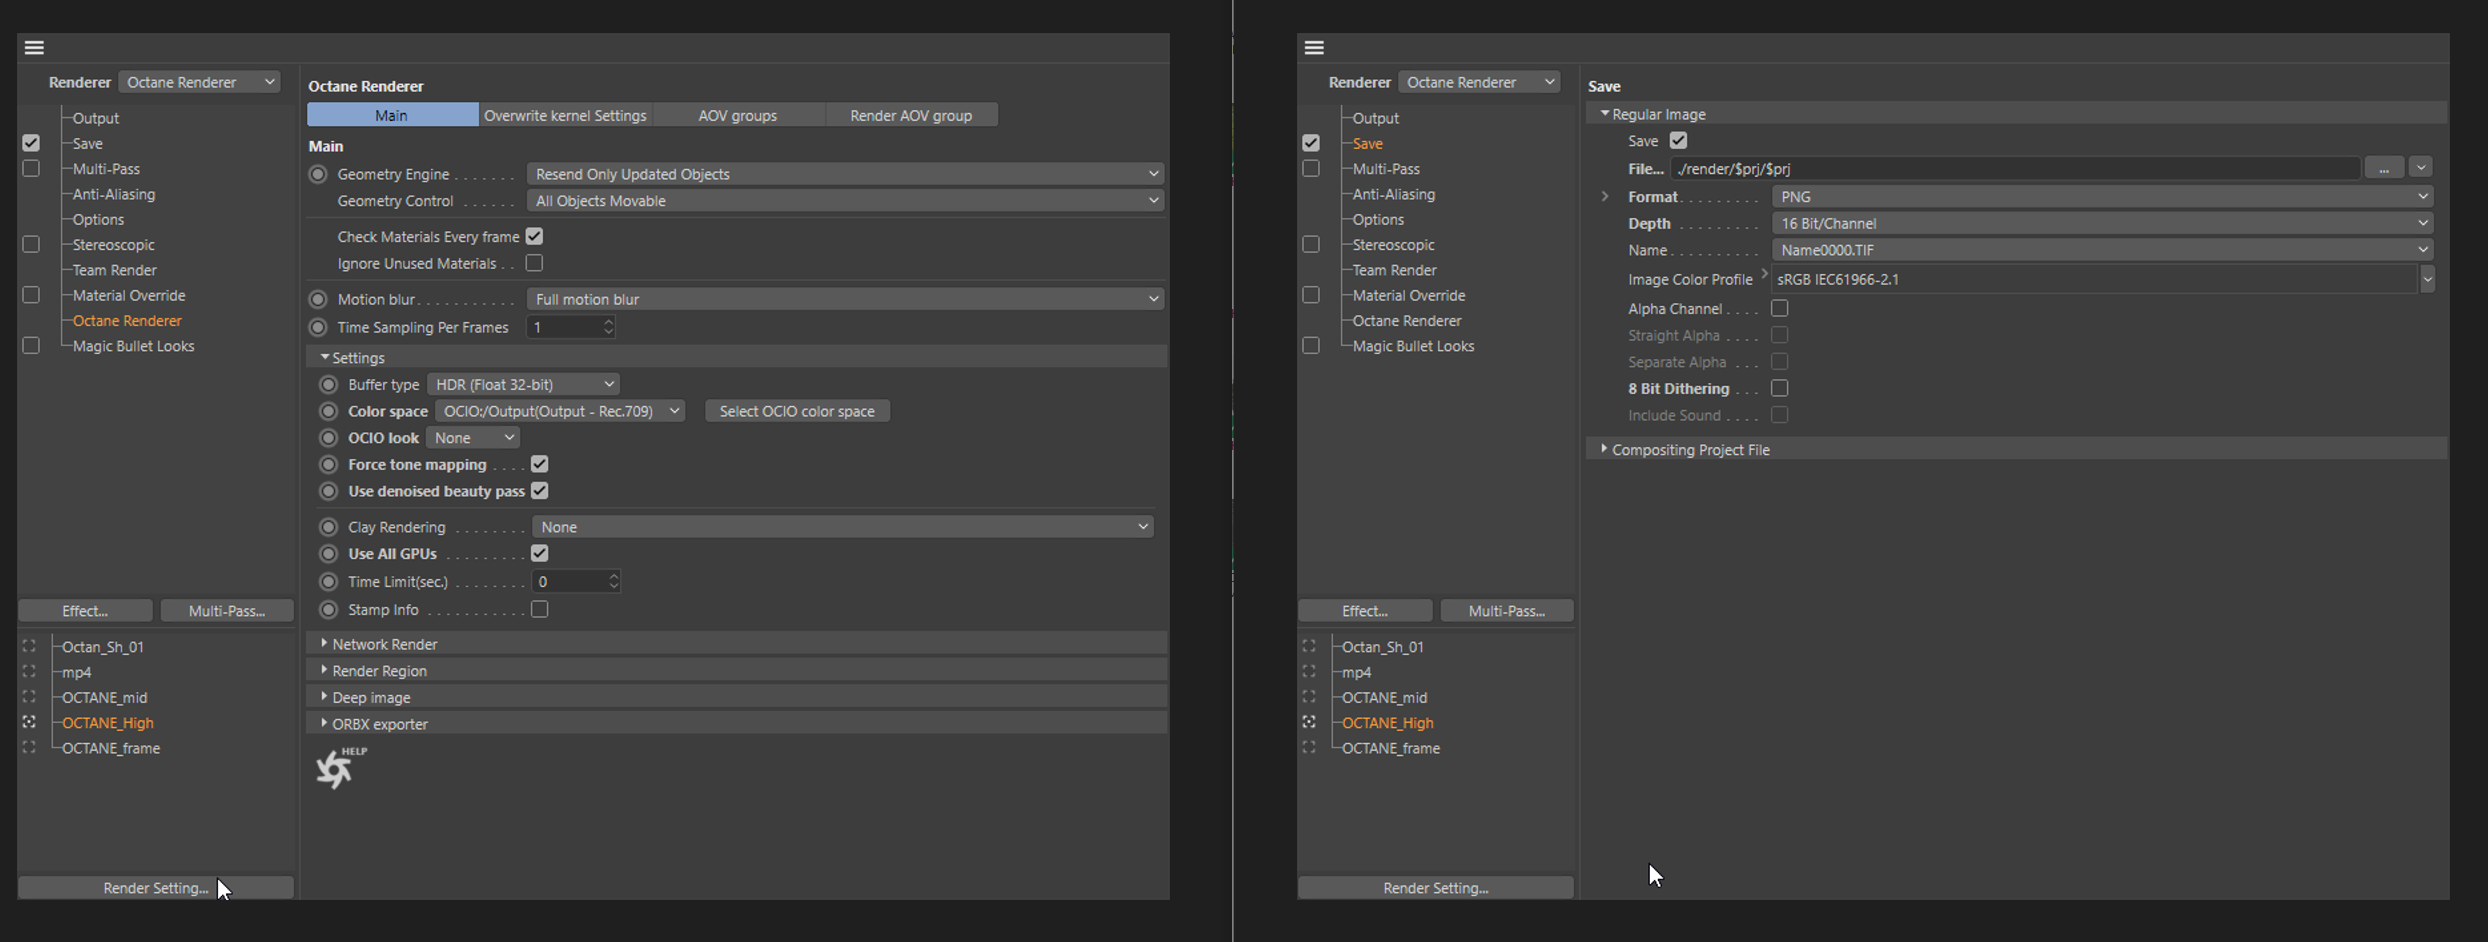Click Select OCIO color space button
Screen dimensions: 2488x942
(x=797, y=411)
